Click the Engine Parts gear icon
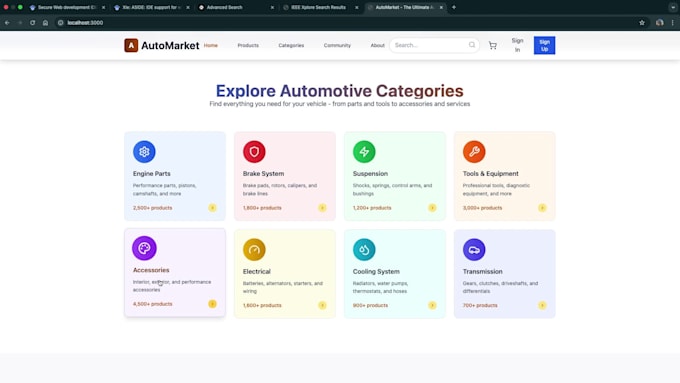Viewport: 680px width, 383px height. [144, 152]
